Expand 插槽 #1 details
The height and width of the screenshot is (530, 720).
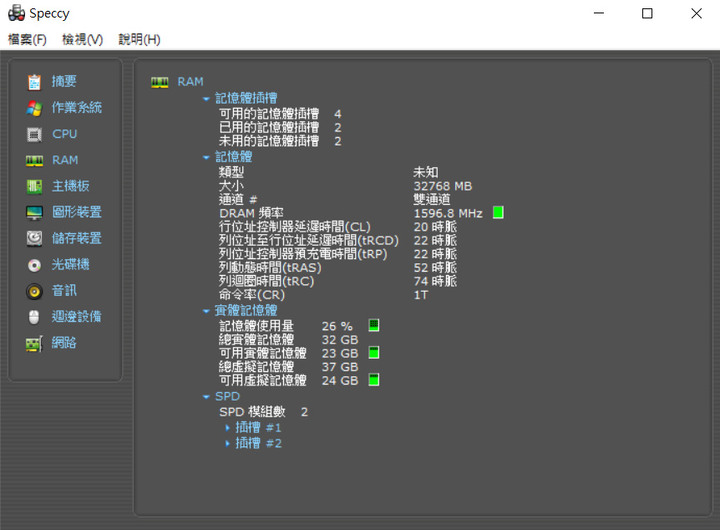point(227,428)
